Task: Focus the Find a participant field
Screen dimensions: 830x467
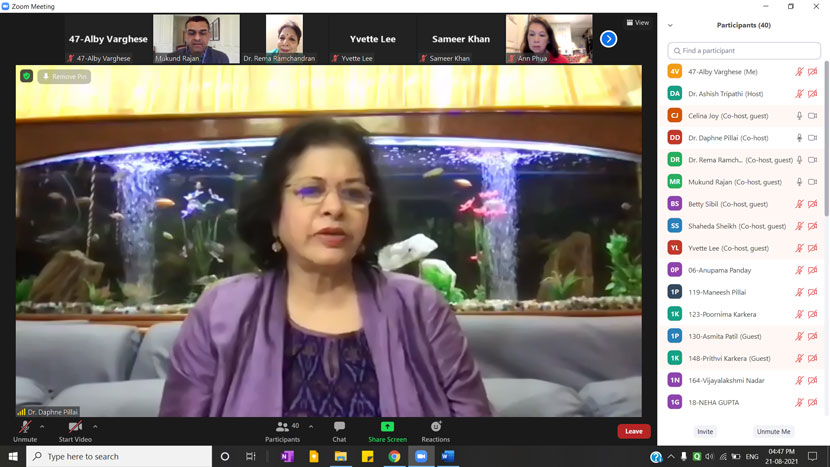Action: tap(744, 51)
